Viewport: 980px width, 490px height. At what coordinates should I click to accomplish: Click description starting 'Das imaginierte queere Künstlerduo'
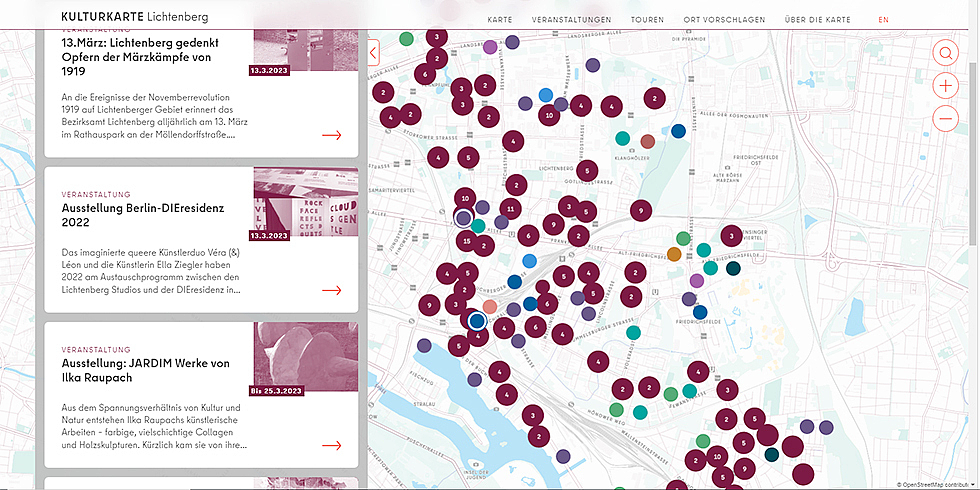(x=151, y=271)
